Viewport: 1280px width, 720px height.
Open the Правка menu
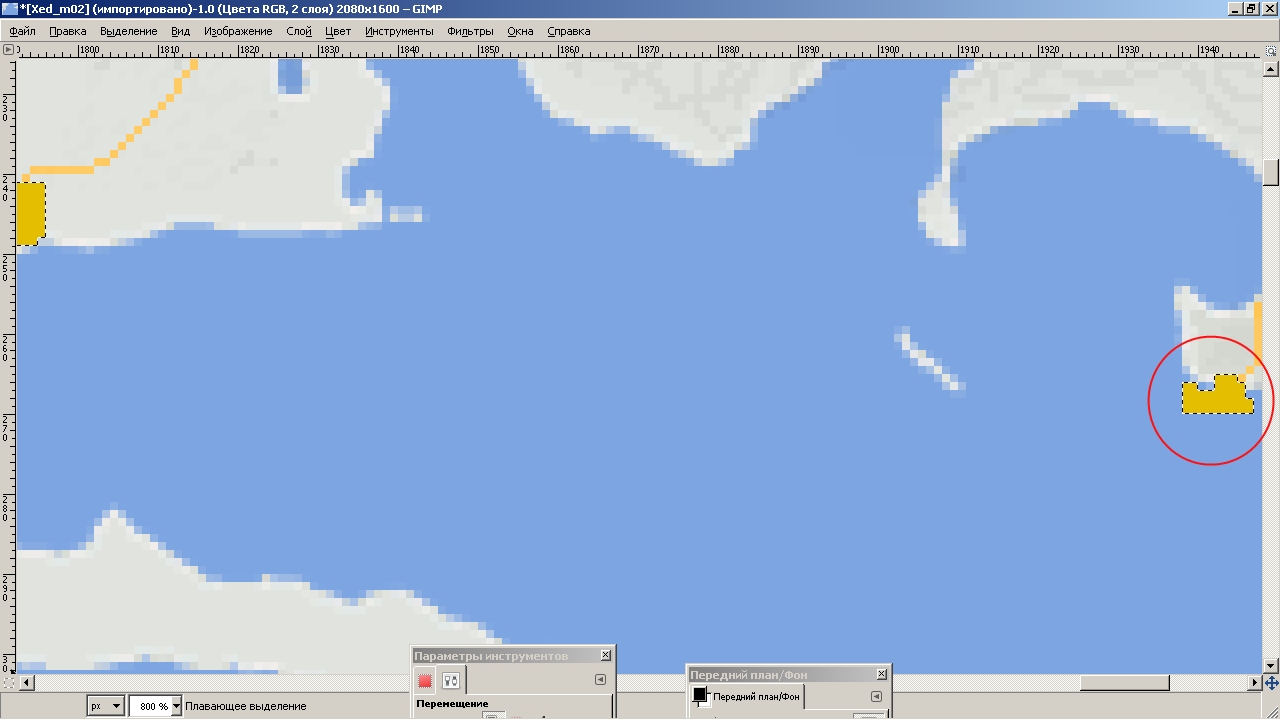pos(68,31)
